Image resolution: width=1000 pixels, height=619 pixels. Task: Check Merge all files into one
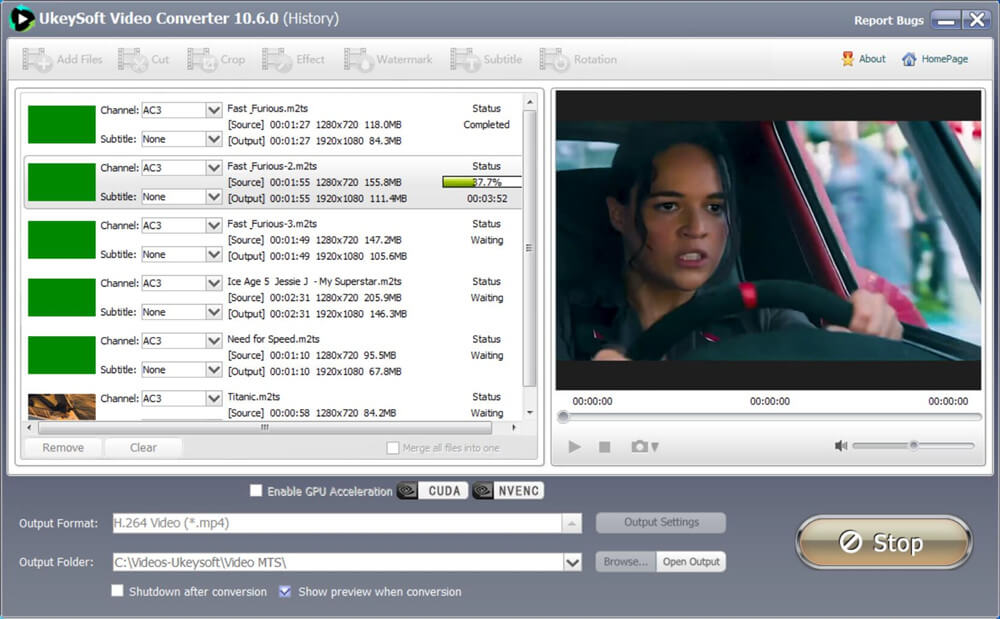(x=393, y=448)
